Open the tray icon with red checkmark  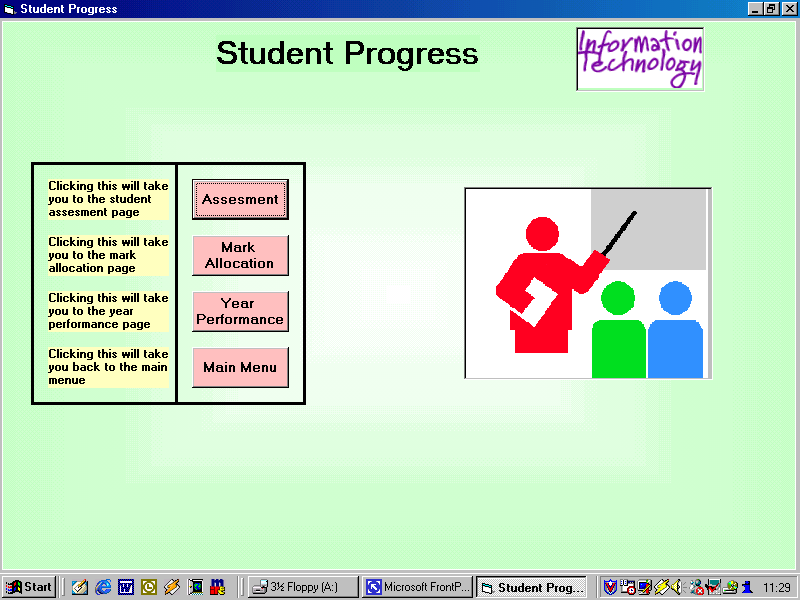[x=713, y=588]
